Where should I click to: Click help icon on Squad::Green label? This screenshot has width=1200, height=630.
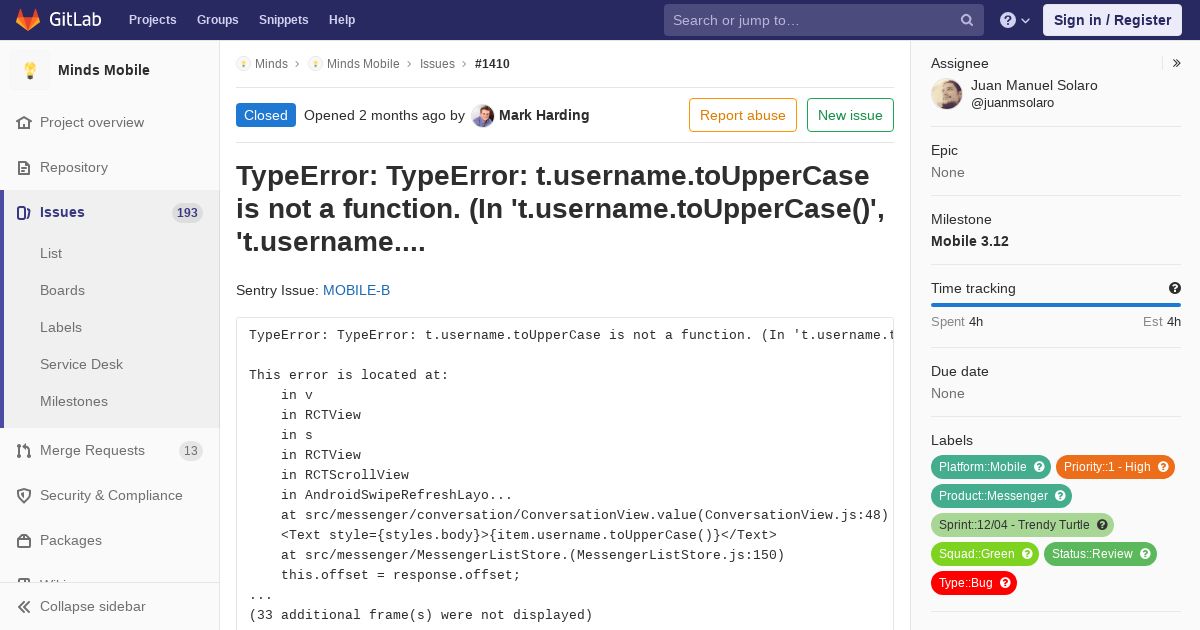(x=1027, y=554)
